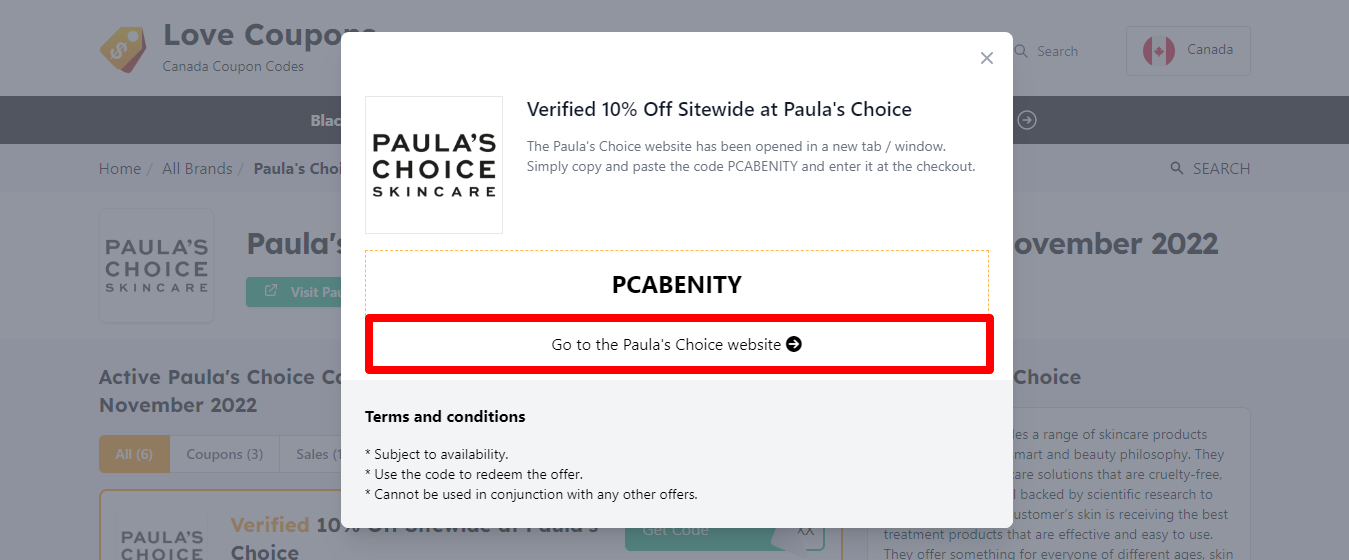Click the Canada flag icon
Image resolution: width=1349 pixels, height=560 pixels.
[1159, 50]
